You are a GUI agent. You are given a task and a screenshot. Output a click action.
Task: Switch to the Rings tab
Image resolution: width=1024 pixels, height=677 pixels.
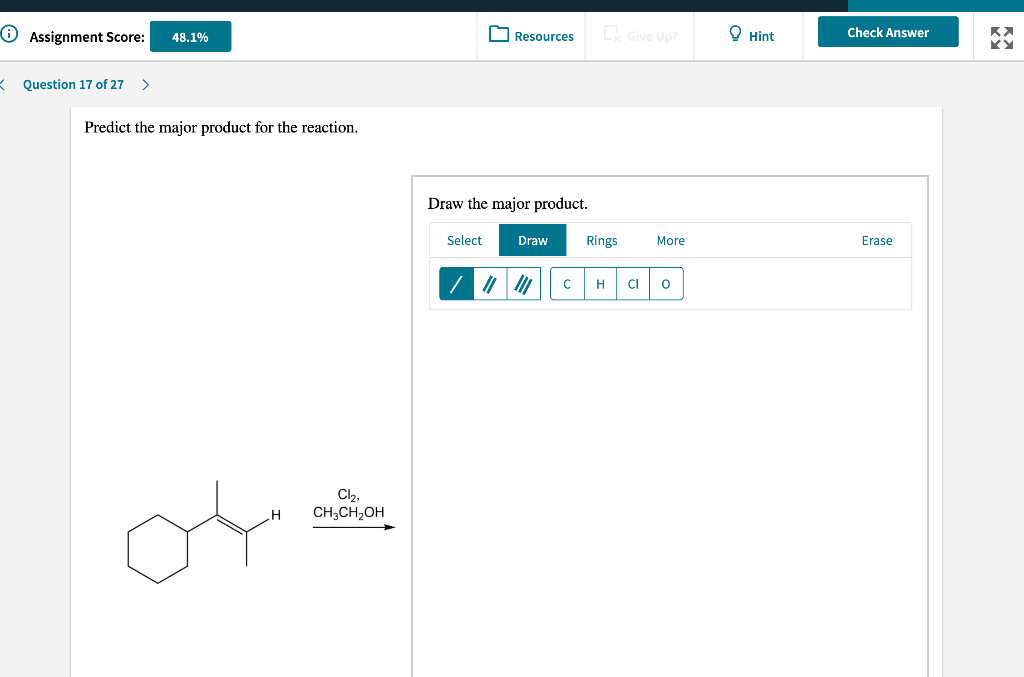[x=601, y=240]
